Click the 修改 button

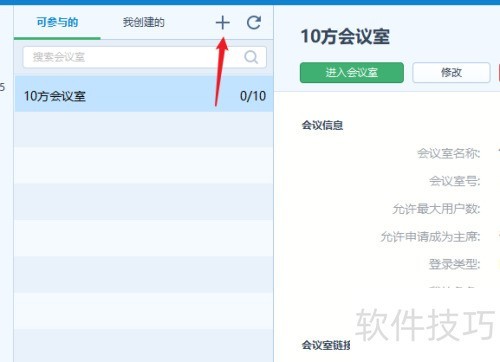[x=451, y=72]
